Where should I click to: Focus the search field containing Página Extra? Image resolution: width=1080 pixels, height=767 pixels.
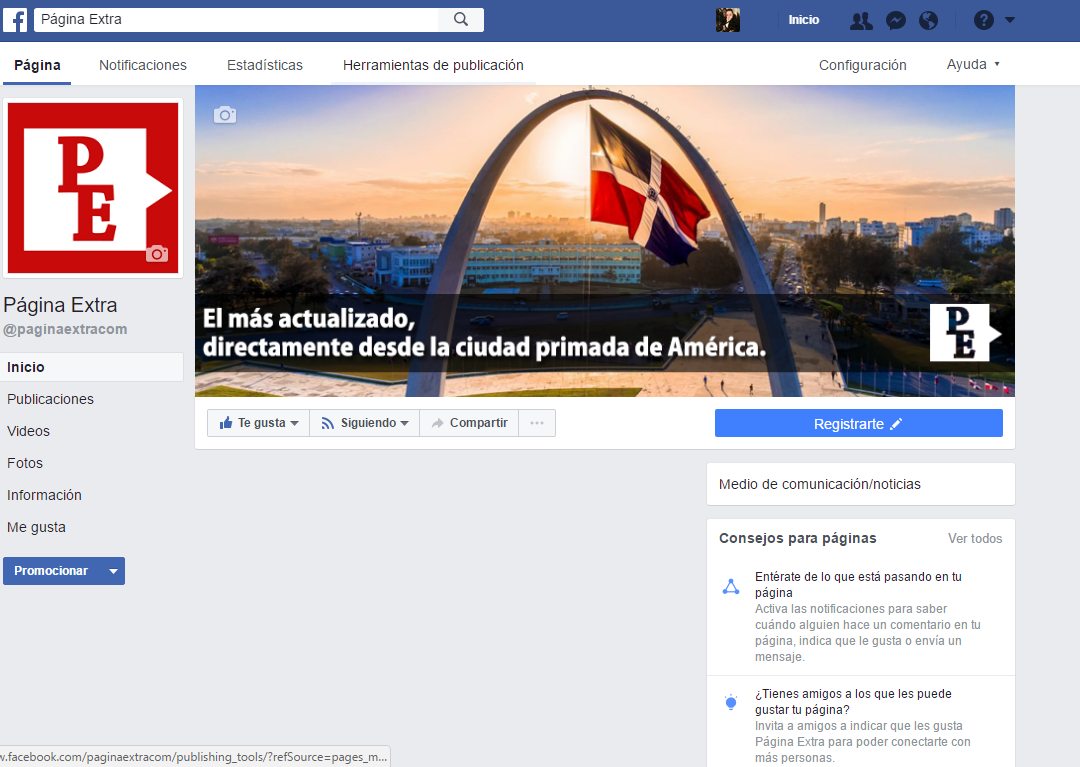[237, 19]
